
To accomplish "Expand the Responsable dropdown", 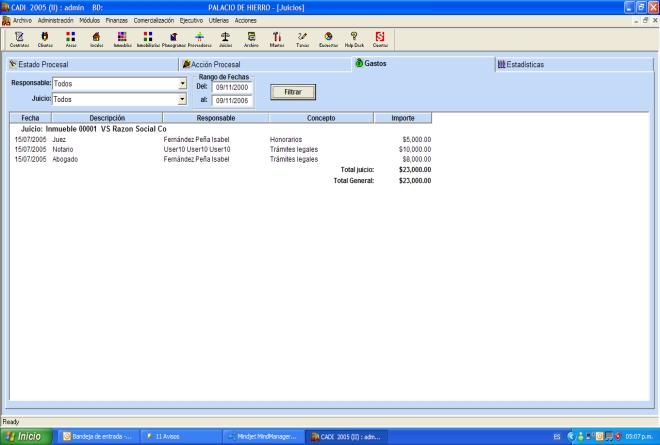I will pyautogui.click(x=182, y=84).
